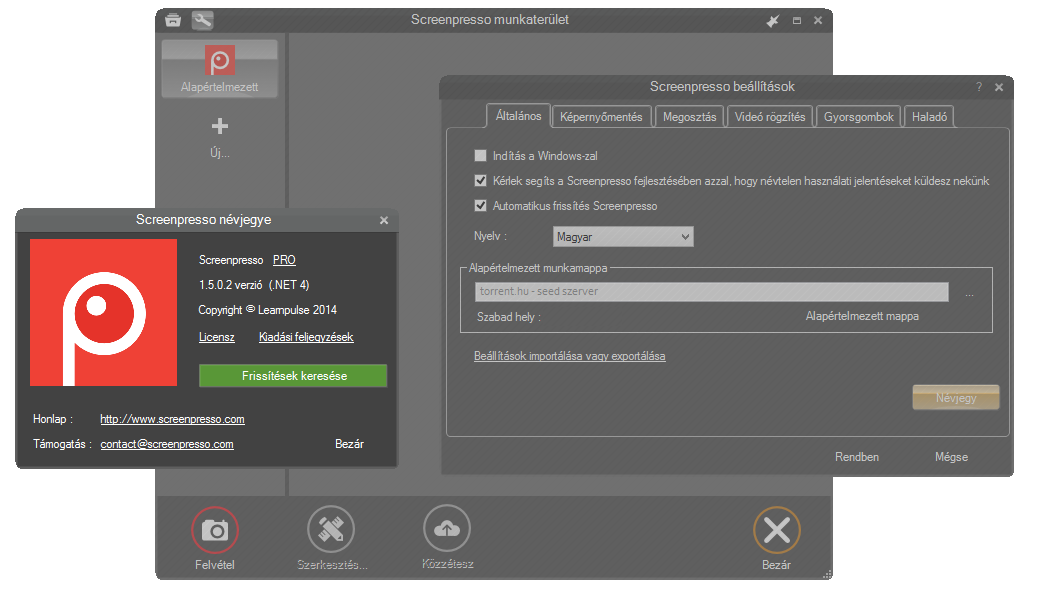Toggle anonymous usage reports checkbox
Image resolution: width=1042 pixels, height=589 pixels.
[480, 181]
